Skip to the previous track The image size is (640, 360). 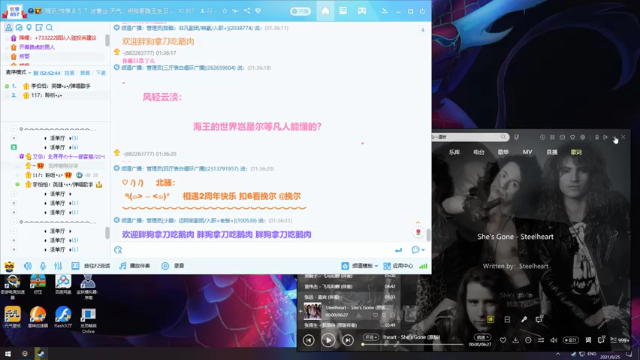tap(309, 340)
